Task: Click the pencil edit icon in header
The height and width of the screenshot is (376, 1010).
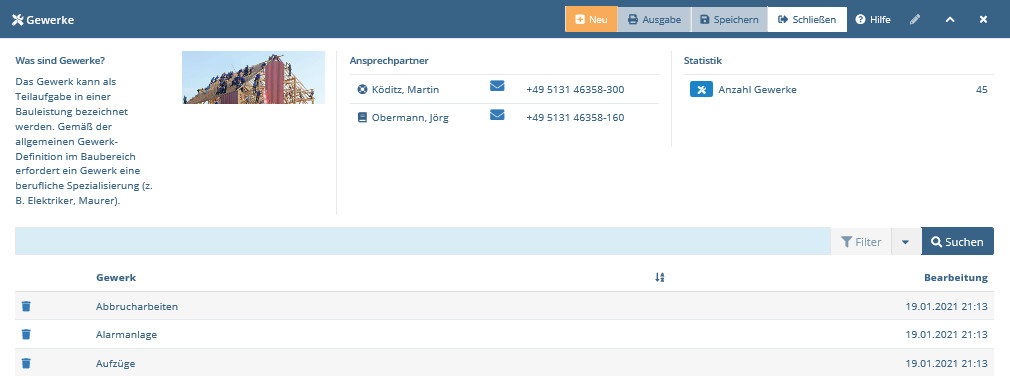Action: point(915,19)
